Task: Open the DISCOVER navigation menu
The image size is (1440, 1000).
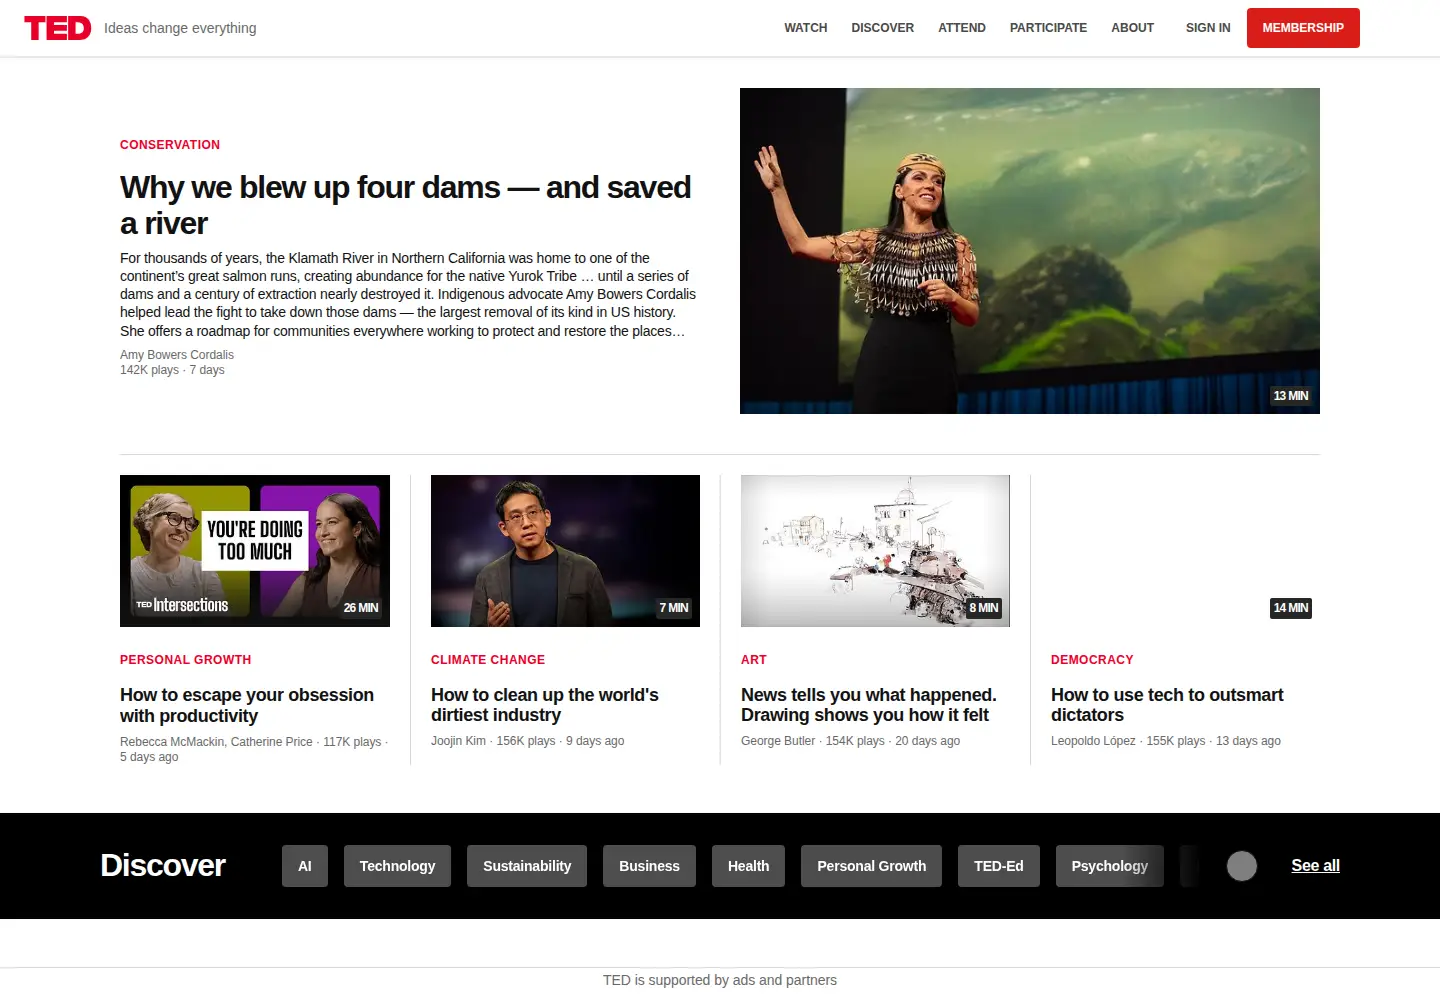Action: (x=883, y=28)
